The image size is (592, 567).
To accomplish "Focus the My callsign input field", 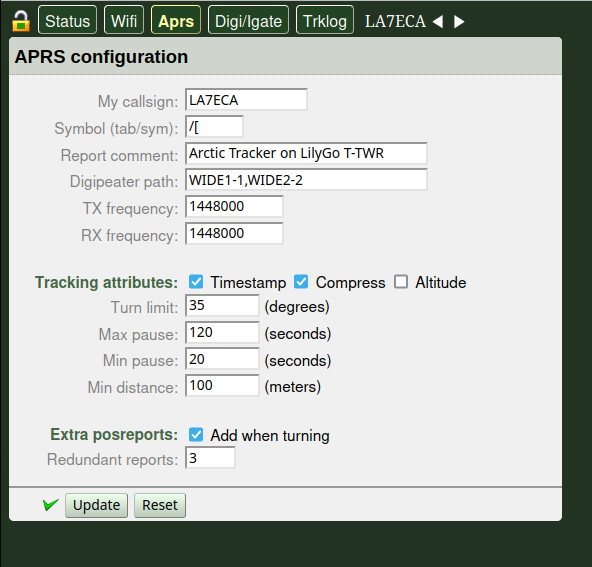I will click(246, 100).
